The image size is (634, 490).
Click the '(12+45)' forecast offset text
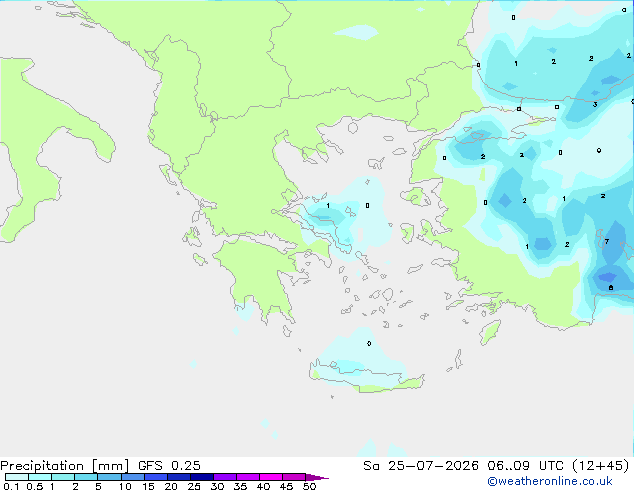[x=601, y=466]
